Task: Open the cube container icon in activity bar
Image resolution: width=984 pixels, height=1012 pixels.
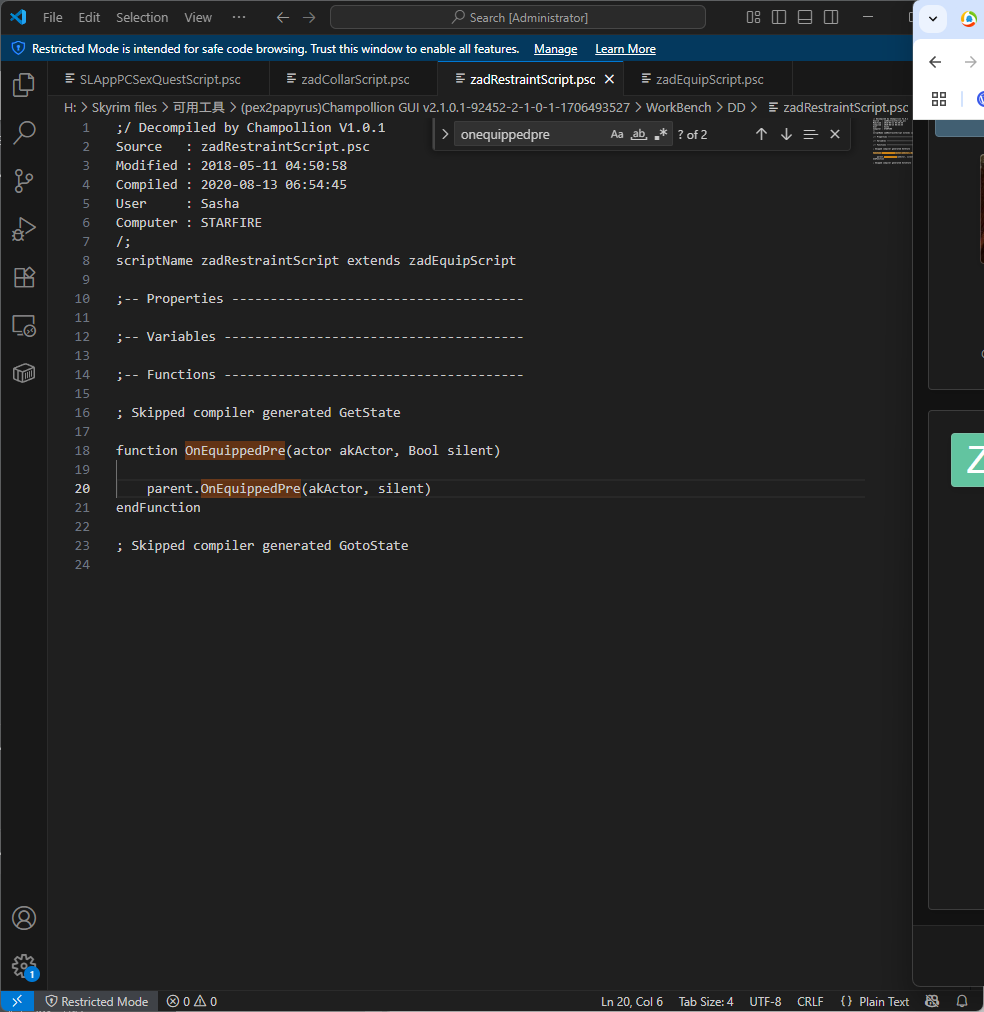Action: coord(24,373)
